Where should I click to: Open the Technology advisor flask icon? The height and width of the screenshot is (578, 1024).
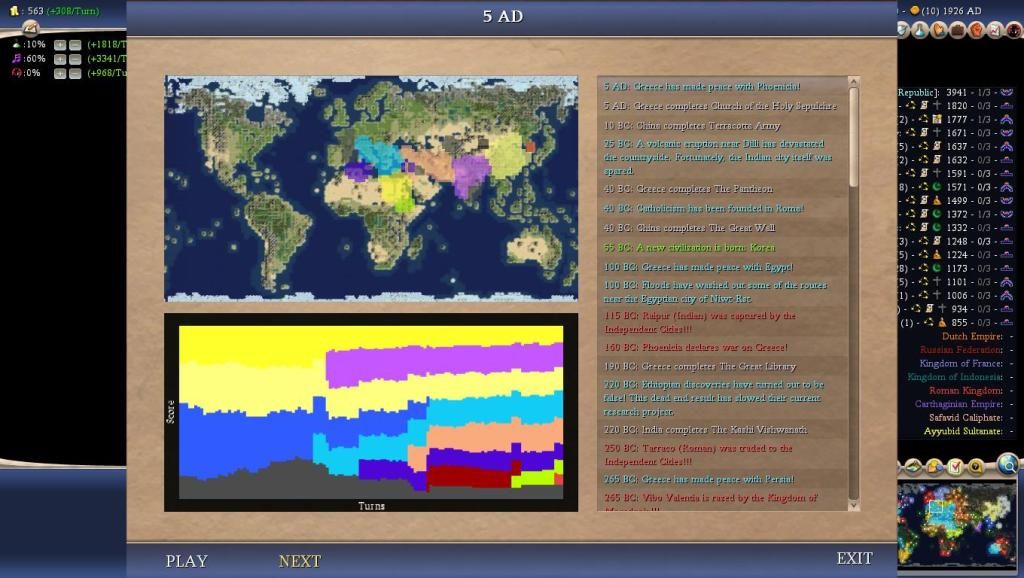pos(920,30)
